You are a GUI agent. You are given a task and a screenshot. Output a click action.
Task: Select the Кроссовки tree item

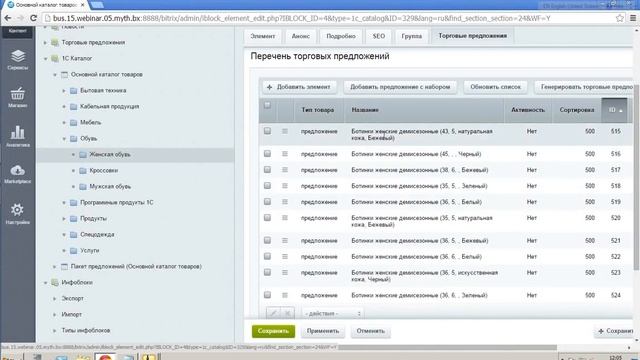[x=104, y=171]
